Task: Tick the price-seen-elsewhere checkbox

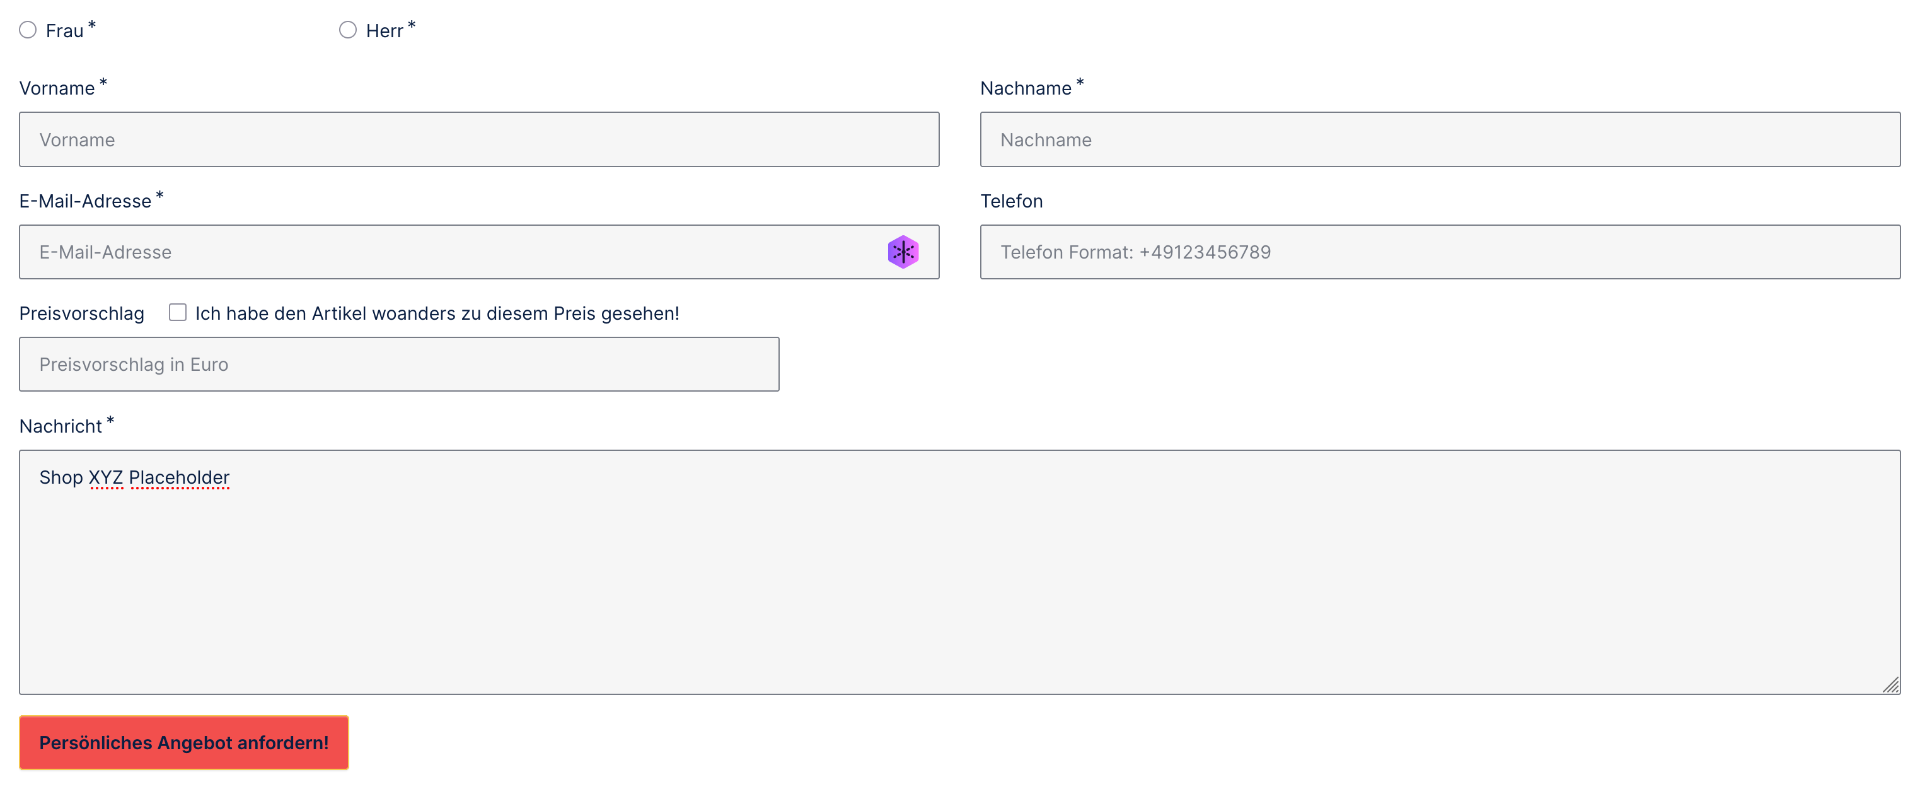Action: [178, 313]
